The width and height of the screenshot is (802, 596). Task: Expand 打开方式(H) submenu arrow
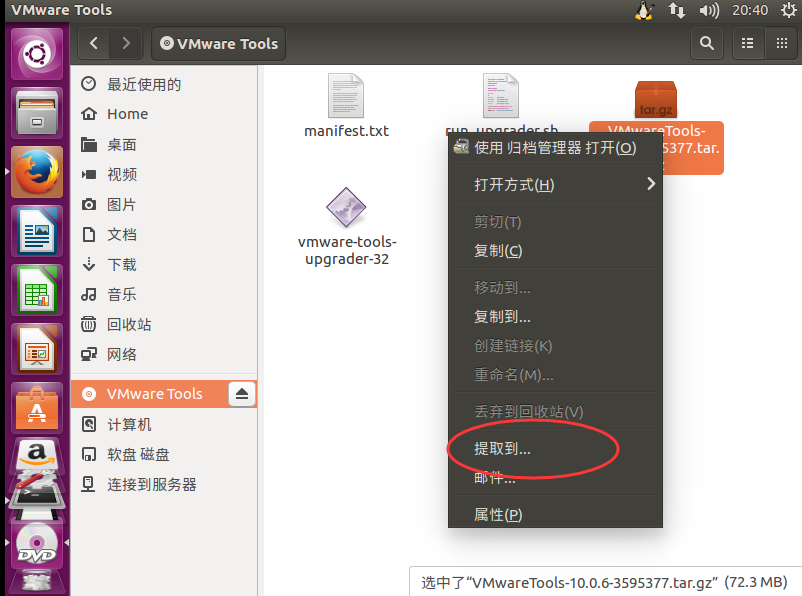point(651,184)
